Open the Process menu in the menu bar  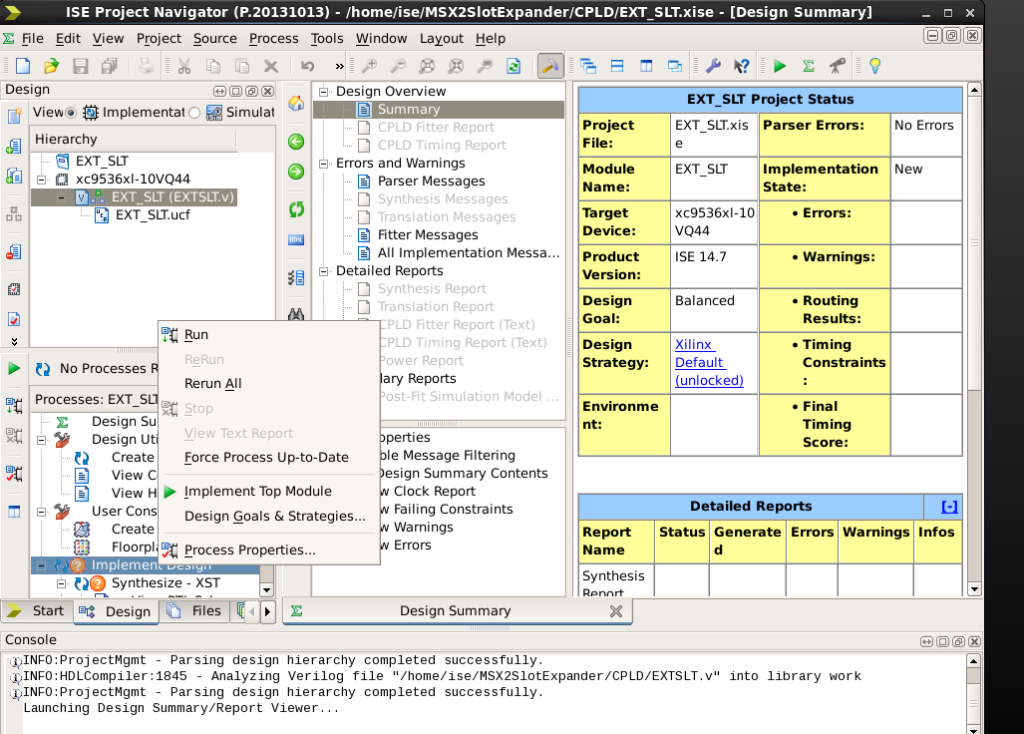273,38
